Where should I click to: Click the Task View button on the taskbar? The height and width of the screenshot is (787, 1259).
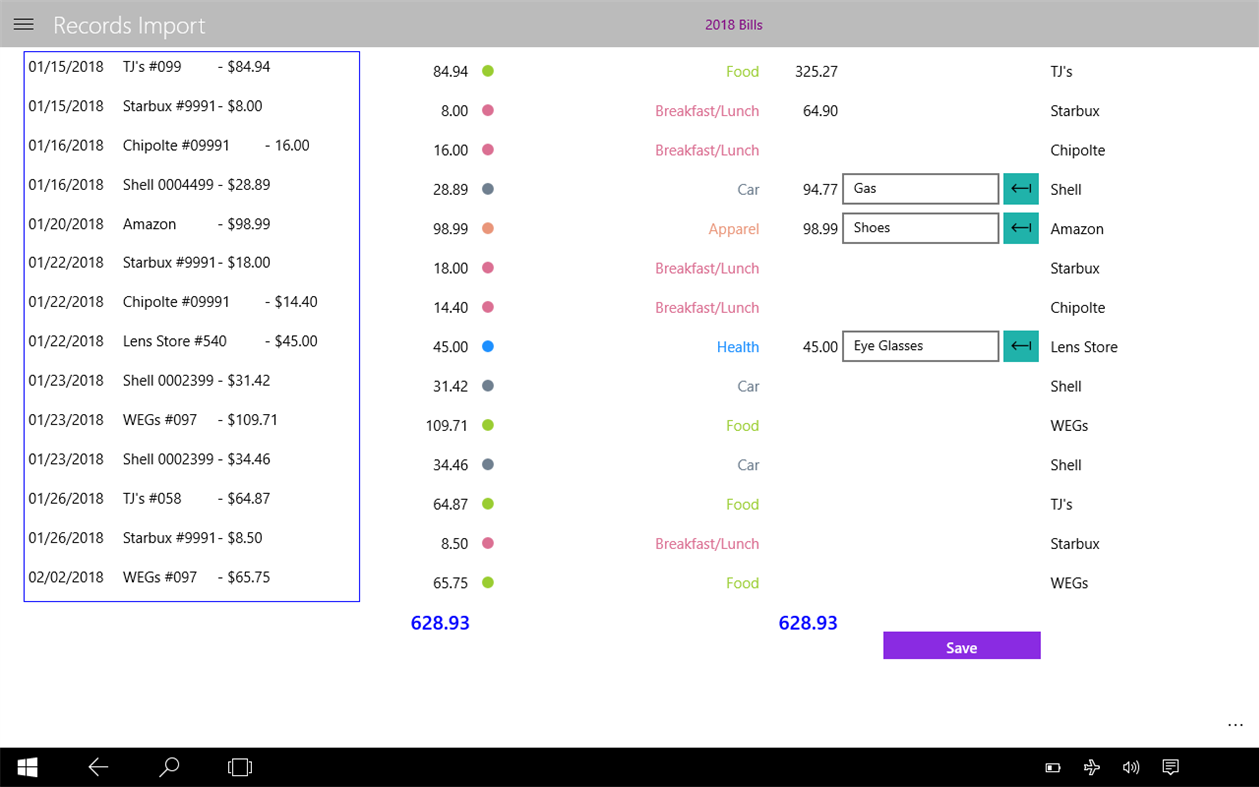[239, 767]
